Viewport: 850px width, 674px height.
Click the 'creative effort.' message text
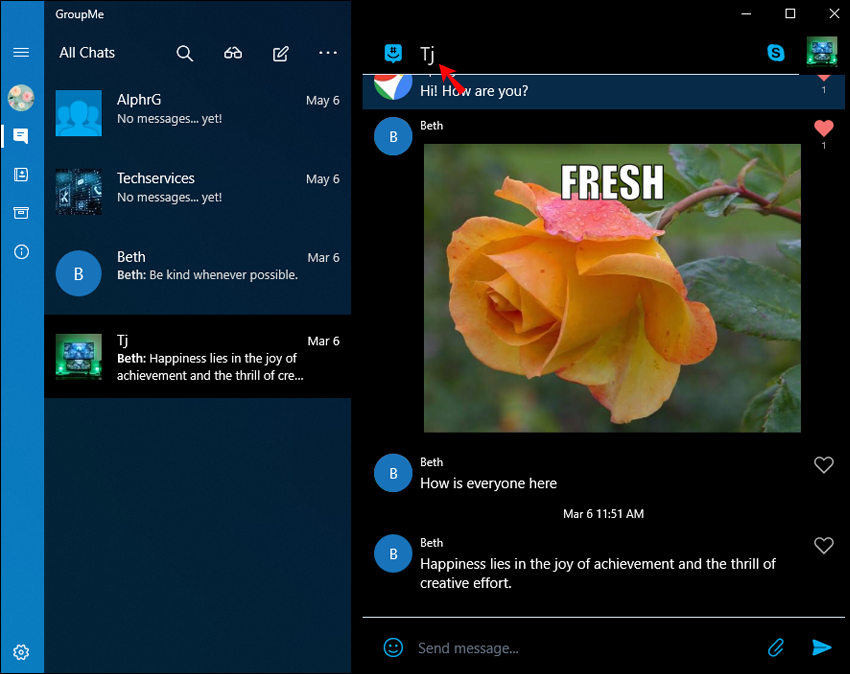click(466, 583)
